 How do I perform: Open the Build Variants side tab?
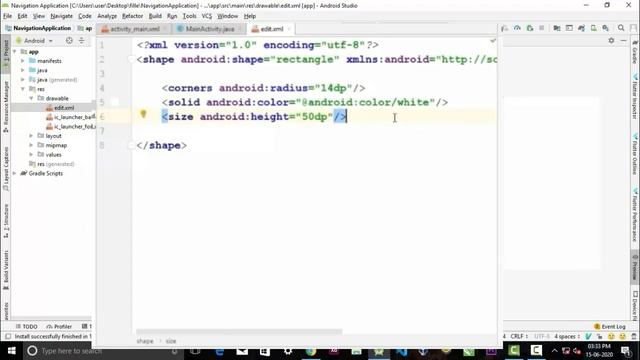pyautogui.click(x=6, y=270)
